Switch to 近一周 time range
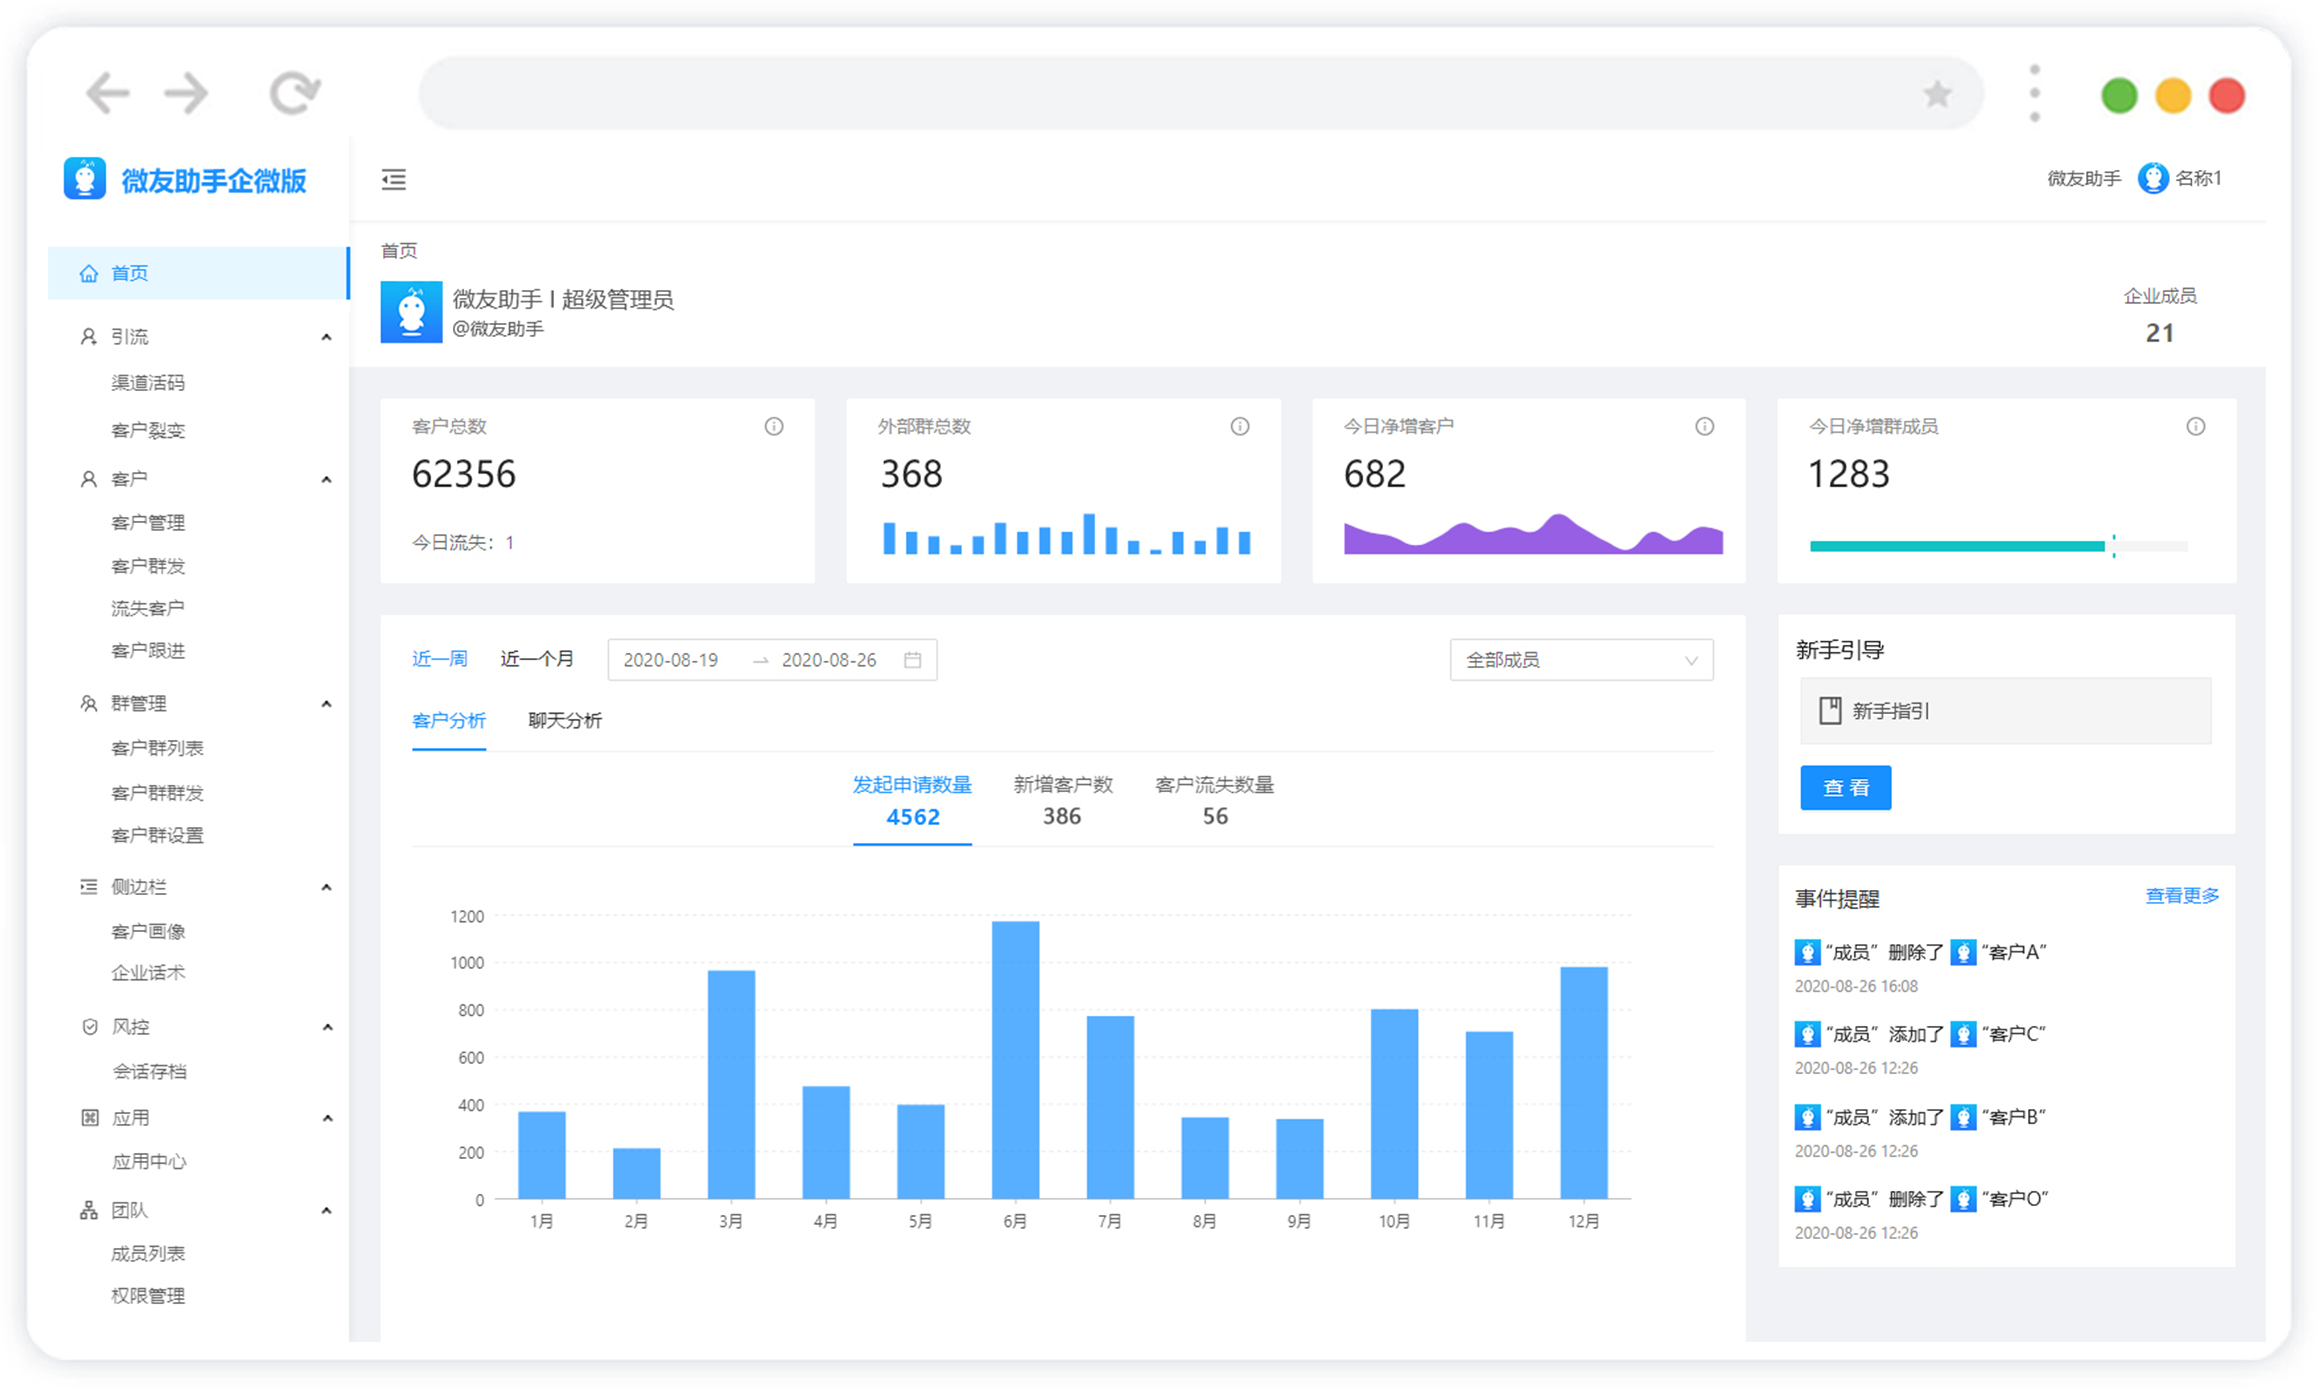The height and width of the screenshot is (1388, 2320). coord(440,659)
